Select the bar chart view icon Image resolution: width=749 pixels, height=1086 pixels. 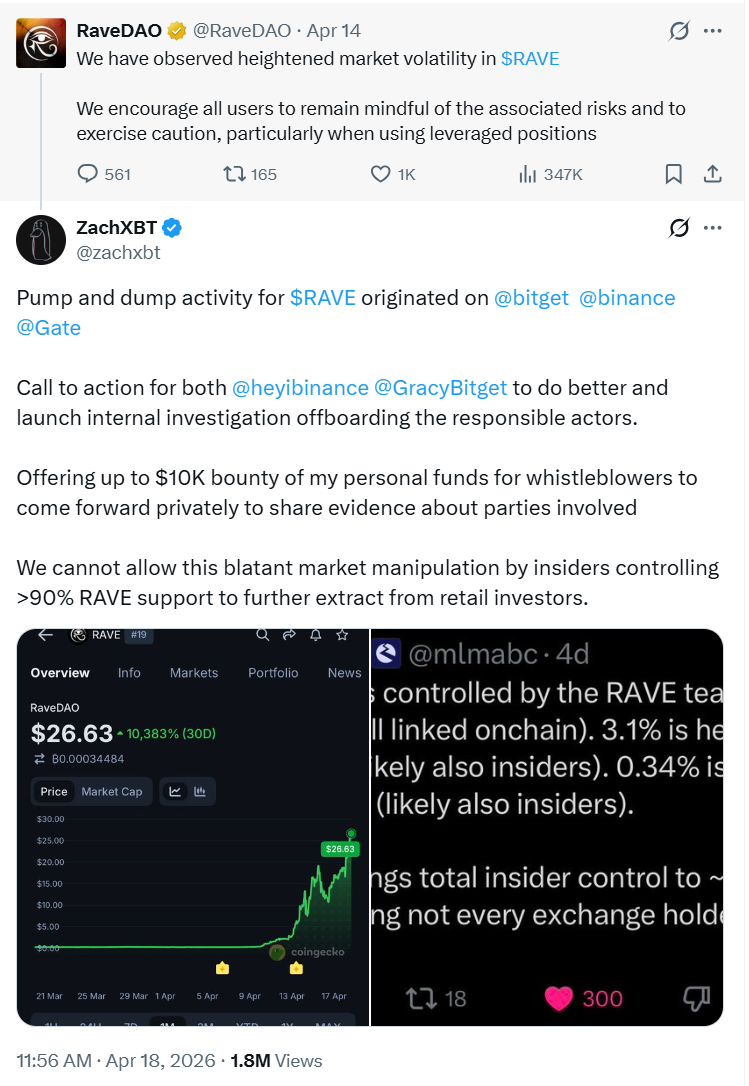[x=200, y=790]
